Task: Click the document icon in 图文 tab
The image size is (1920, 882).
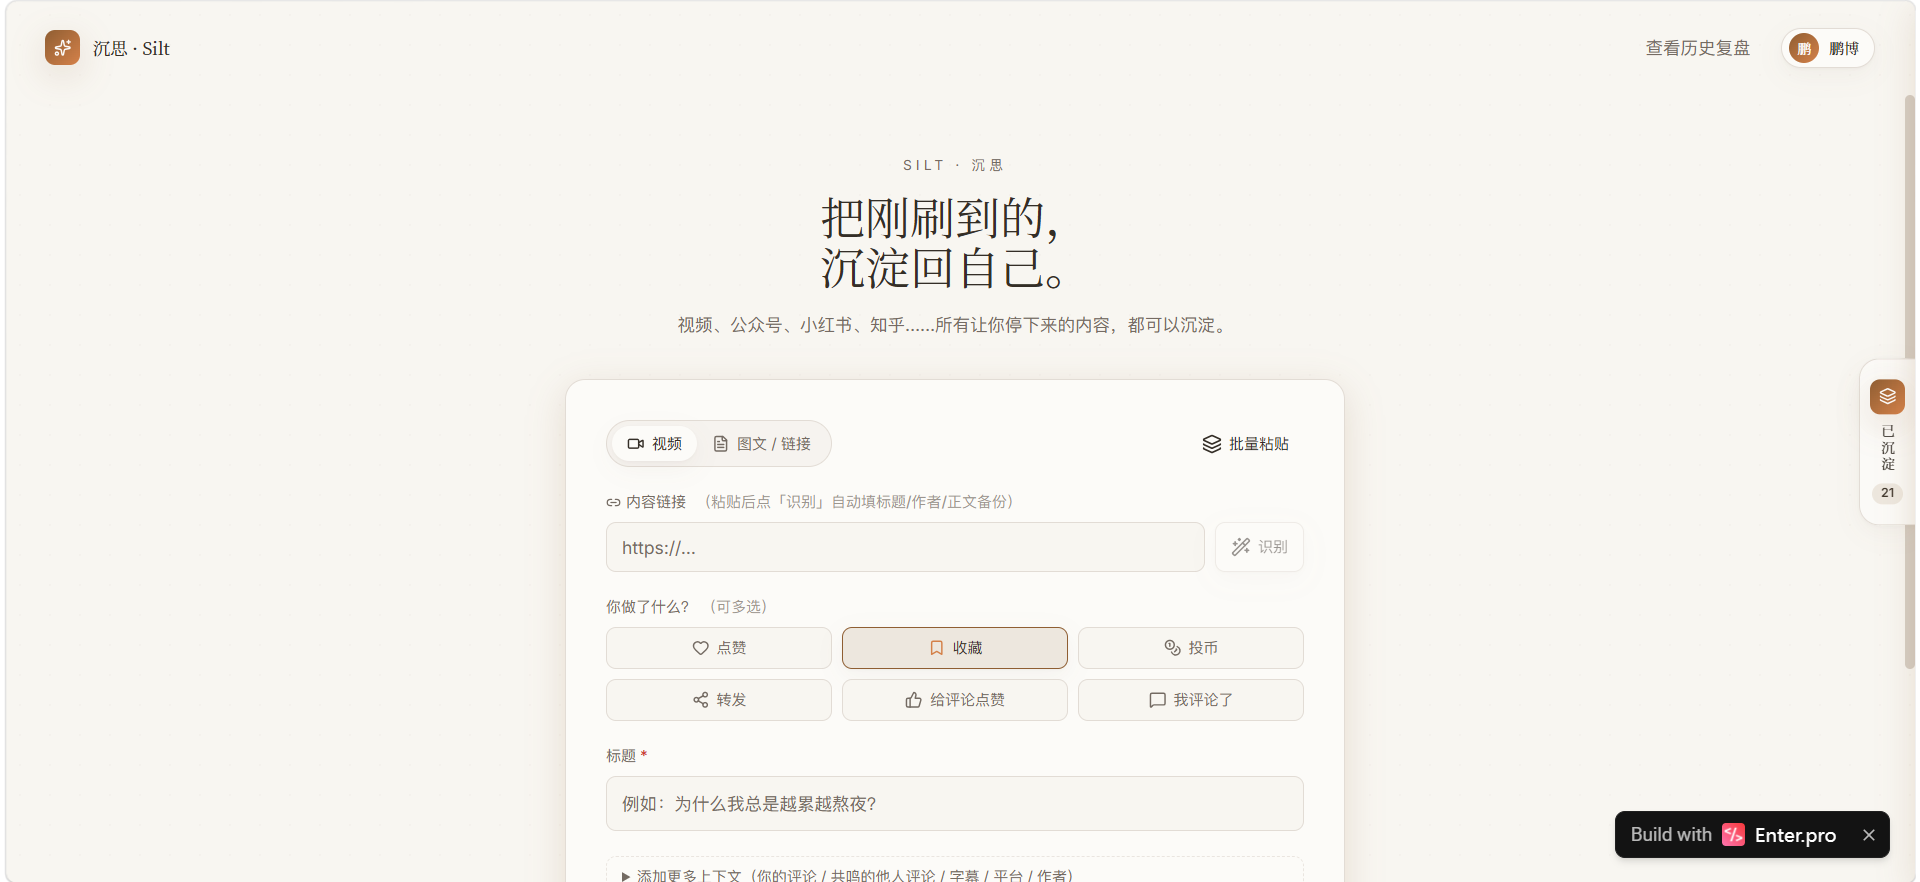Action: 720,444
